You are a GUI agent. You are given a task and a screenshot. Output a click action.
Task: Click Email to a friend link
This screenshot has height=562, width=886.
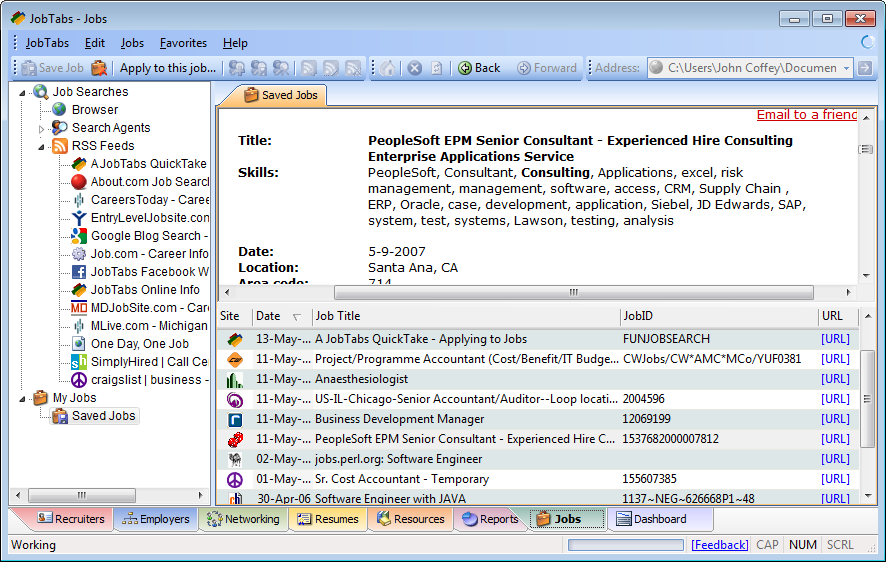point(806,115)
